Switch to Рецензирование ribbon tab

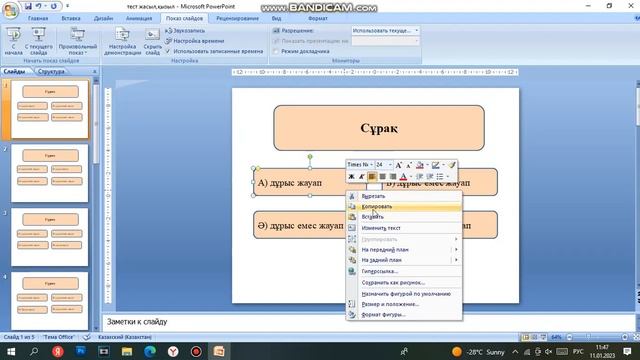[237, 18]
